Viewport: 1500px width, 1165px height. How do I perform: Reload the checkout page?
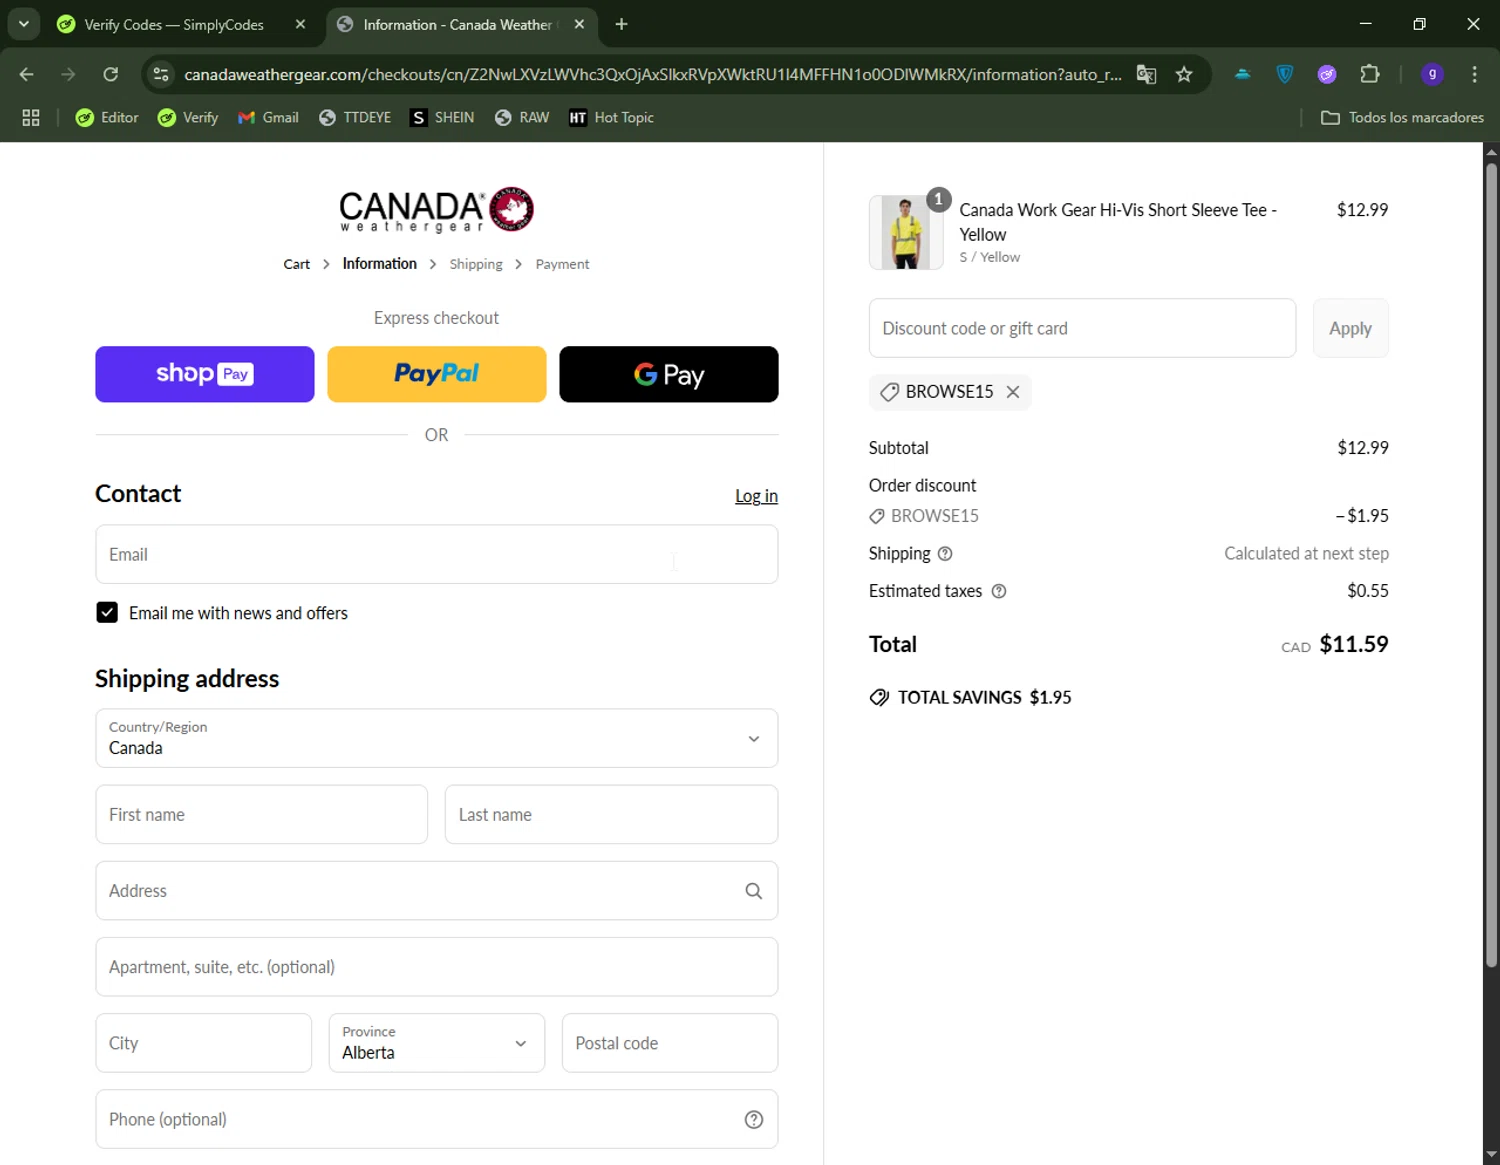coord(111,74)
